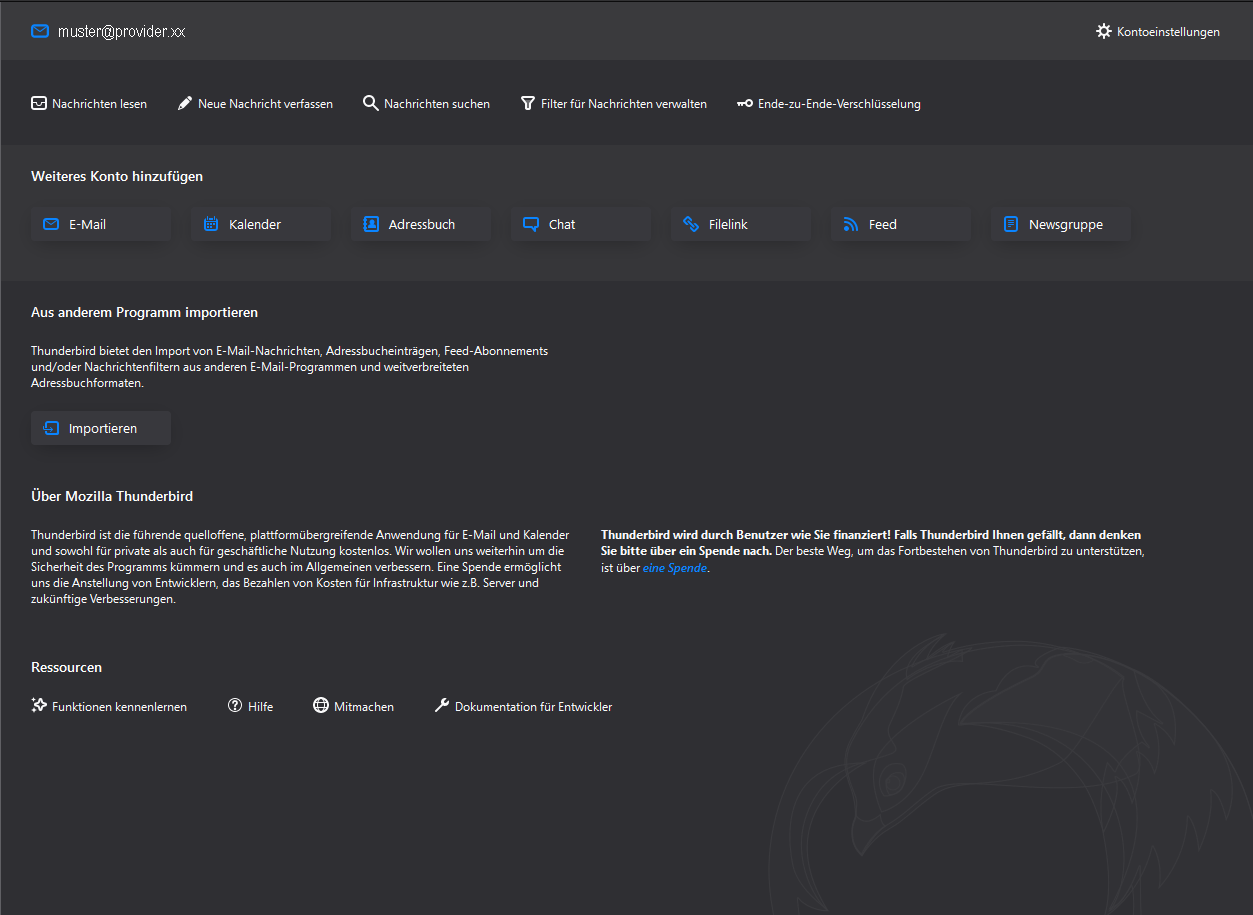Viewport: 1253px width, 915px height.
Task: Click the RSS icon on the Feed button
Action: click(x=851, y=224)
